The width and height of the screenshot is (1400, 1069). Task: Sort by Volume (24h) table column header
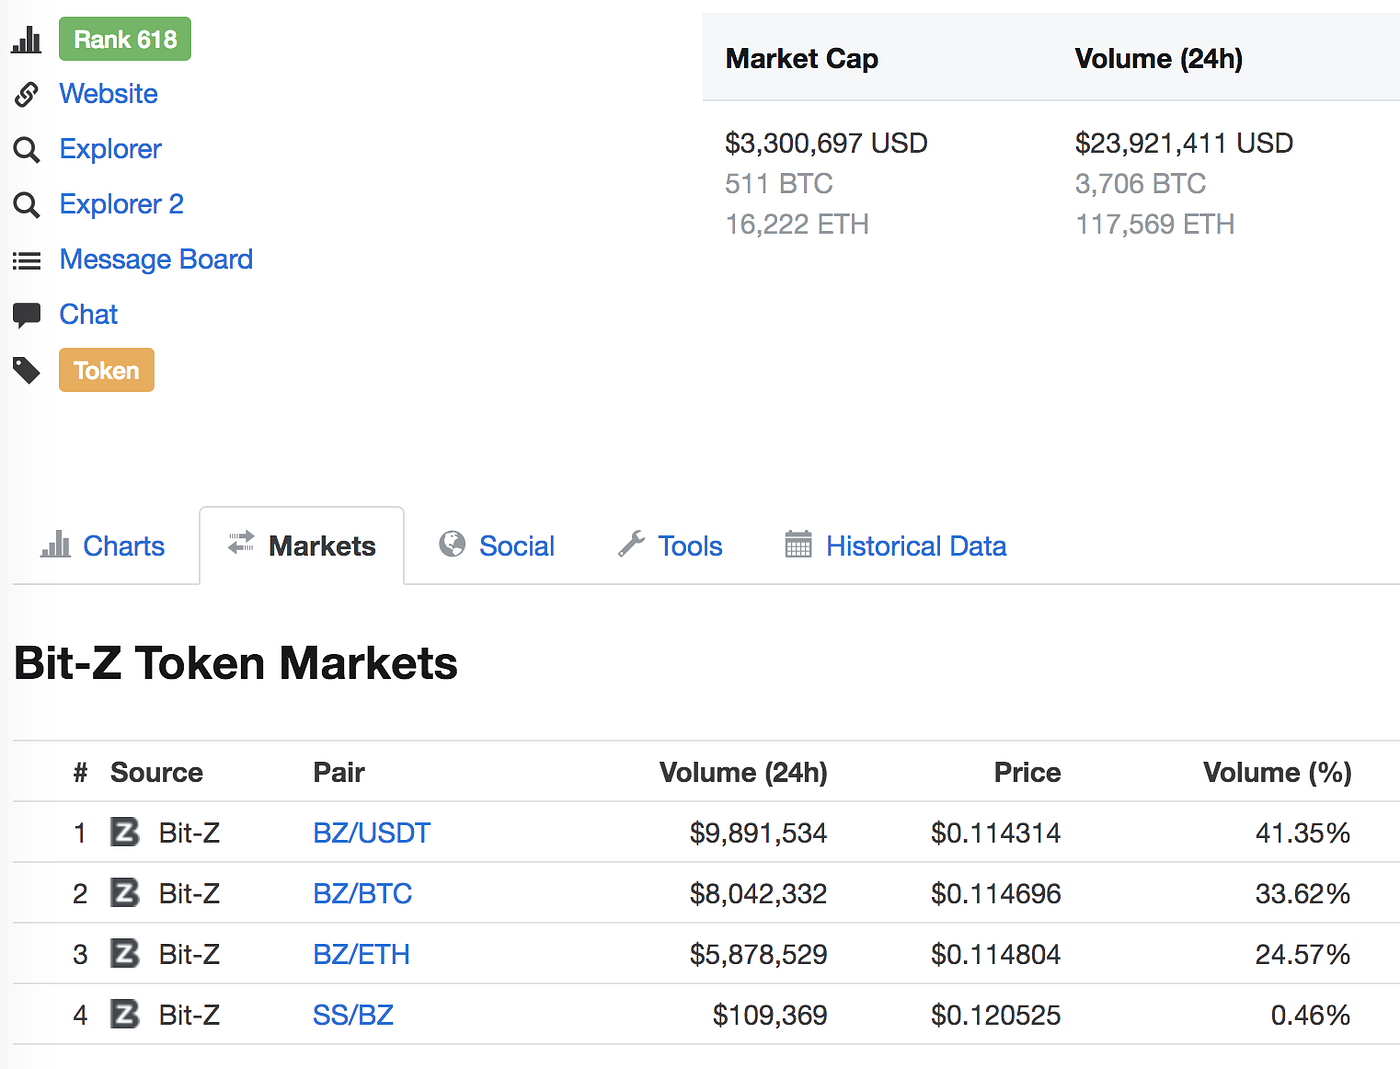click(743, 772)
